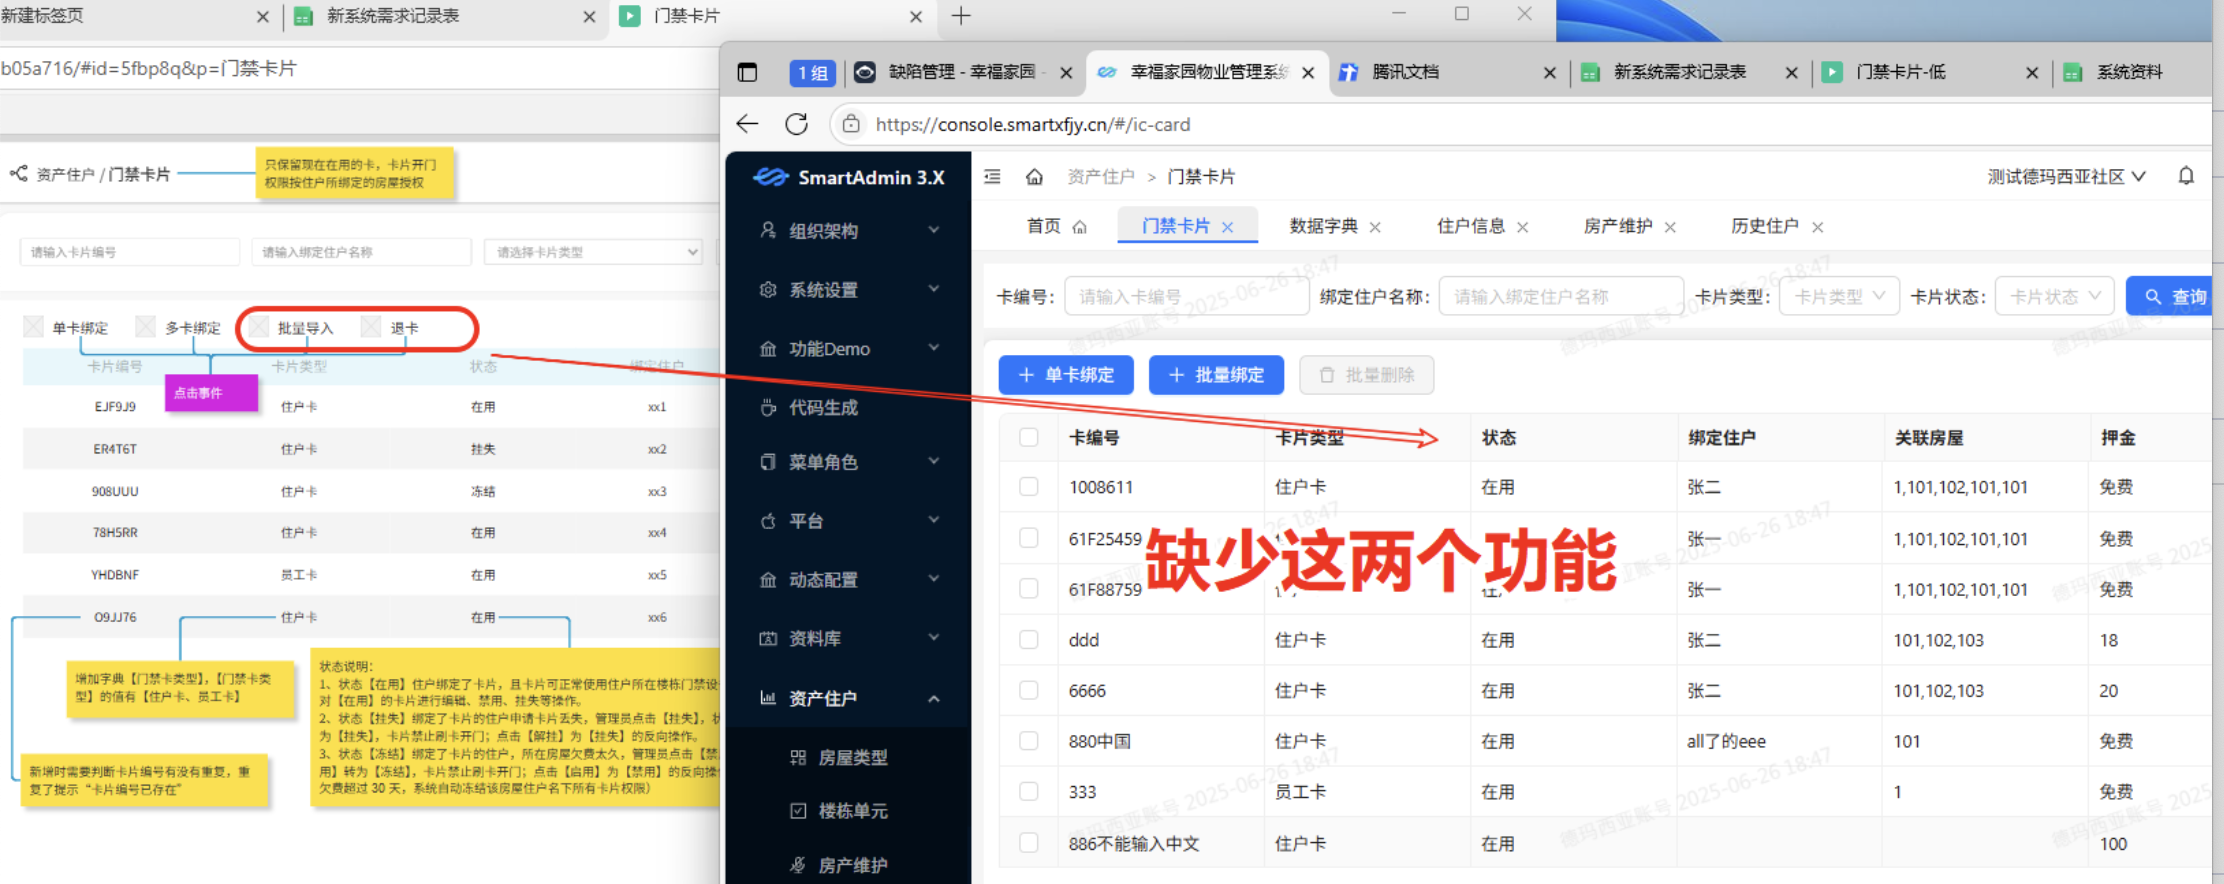The width and height of the screenshot is (2224, 884).
Task: Click the browser back arrow
Action: pos(747,124)
